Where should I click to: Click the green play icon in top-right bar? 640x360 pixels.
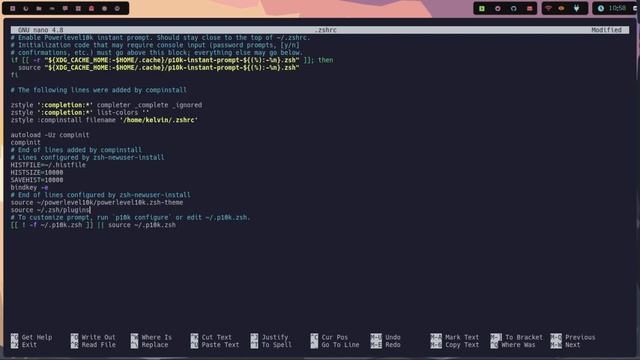tap(482, 8)
